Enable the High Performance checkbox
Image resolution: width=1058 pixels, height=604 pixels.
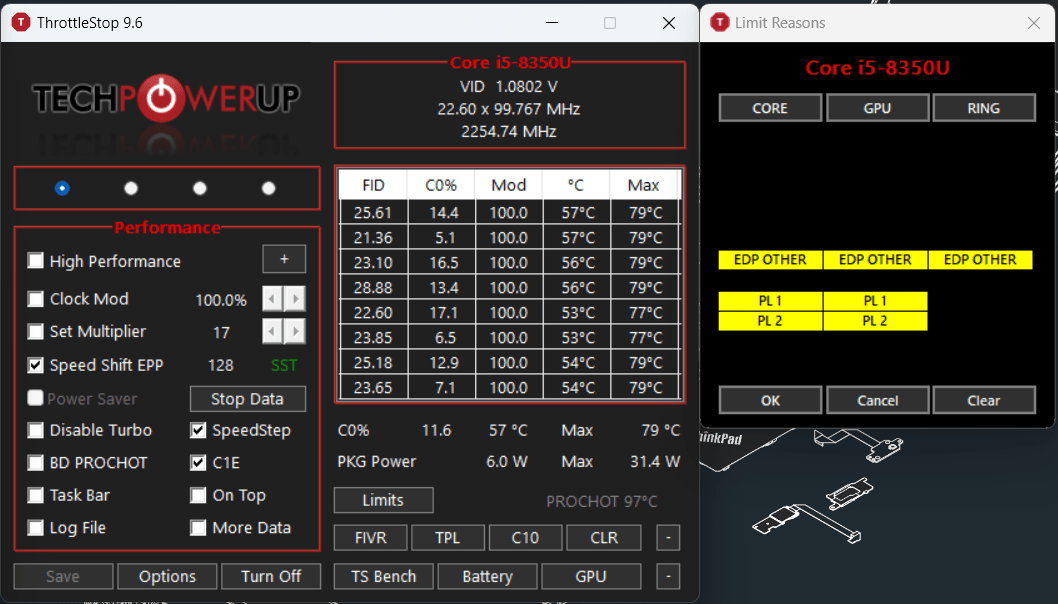(x=36, y=261)
